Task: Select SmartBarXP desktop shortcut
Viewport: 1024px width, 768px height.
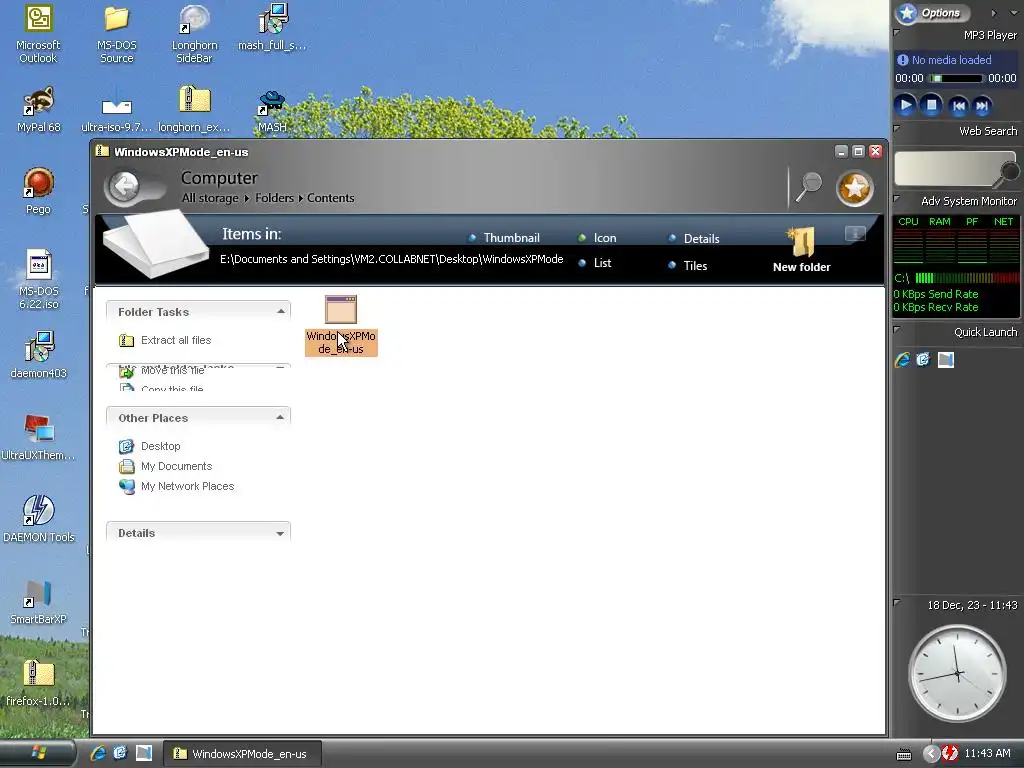Action: (x=39, y=601)
